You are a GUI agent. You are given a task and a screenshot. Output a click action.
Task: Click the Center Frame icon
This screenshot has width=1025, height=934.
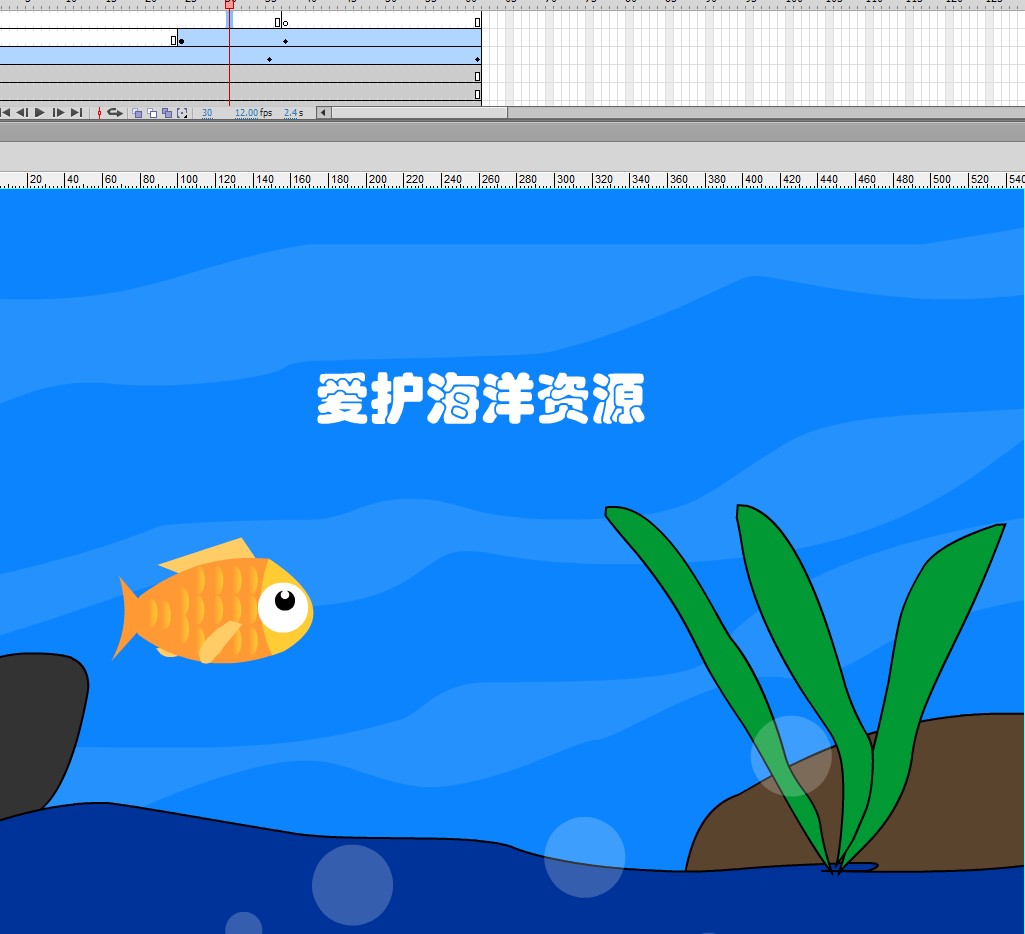[100, 113]
